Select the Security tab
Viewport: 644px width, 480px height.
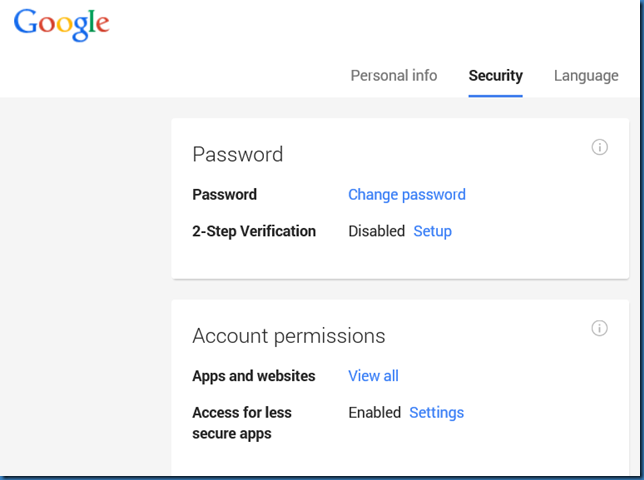495,76
